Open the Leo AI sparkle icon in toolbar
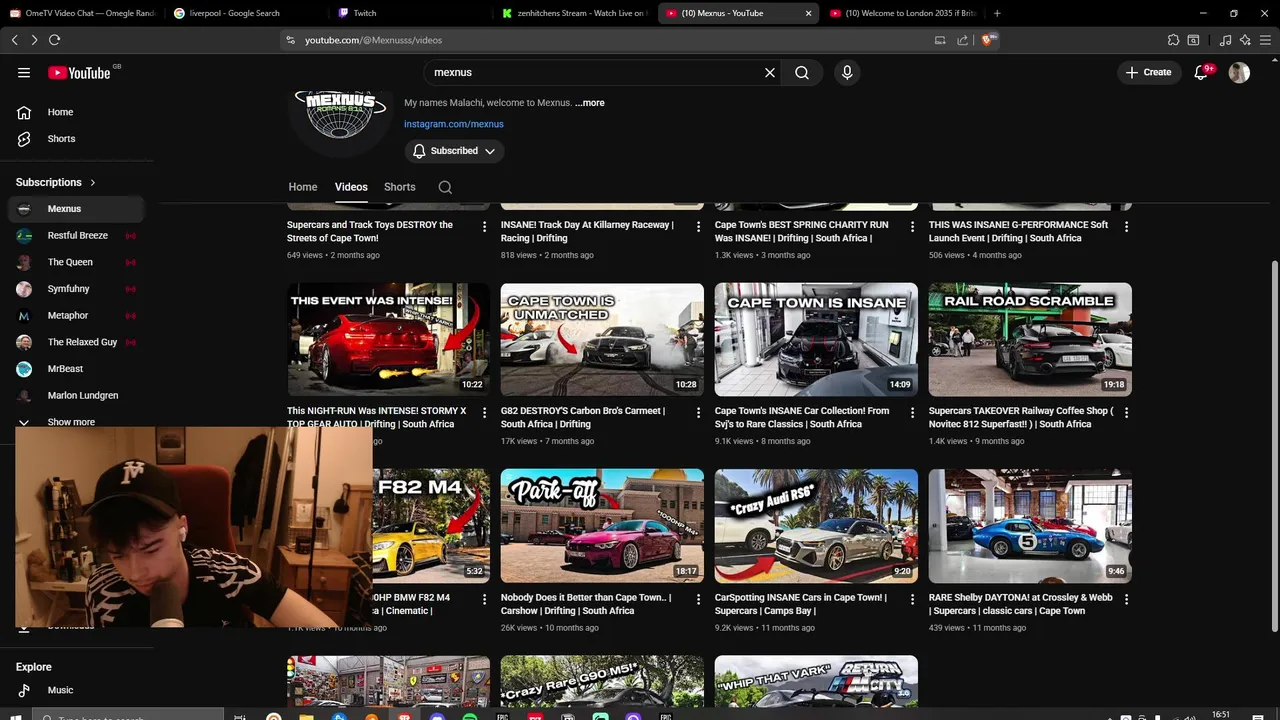The width and height of the screenshot is (1280, 720). (1245, 40)
